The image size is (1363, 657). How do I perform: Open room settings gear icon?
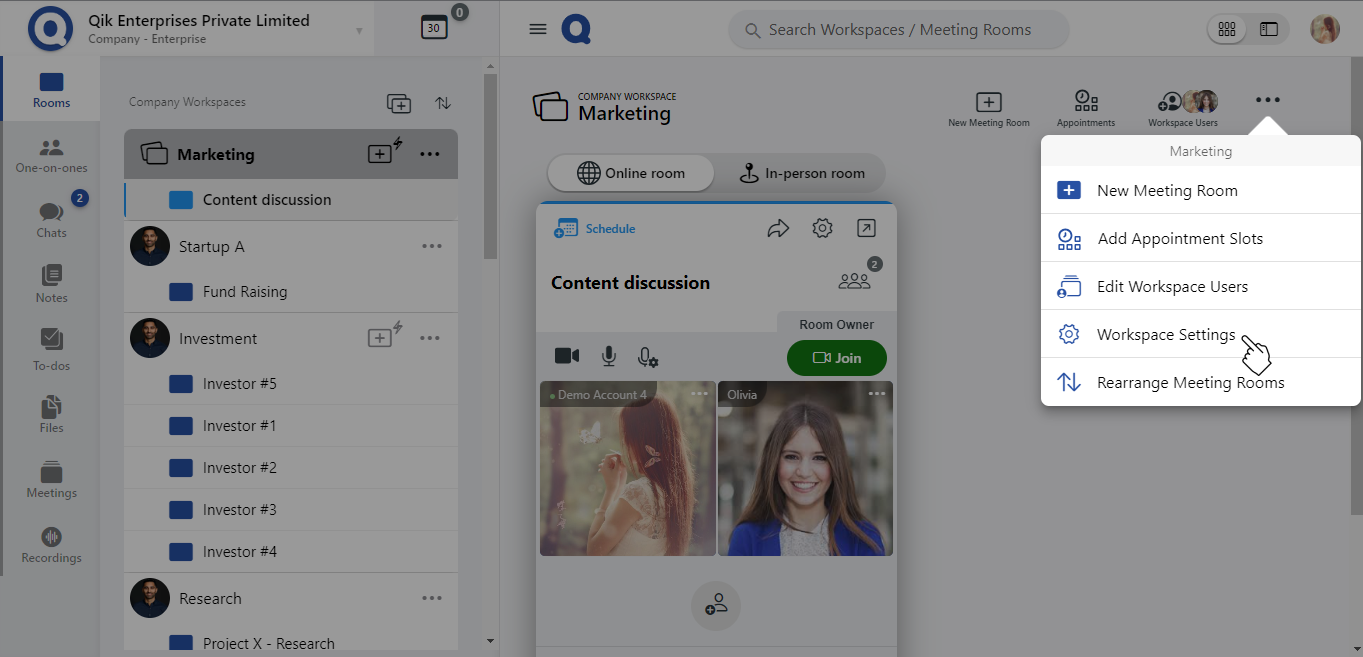coord(822,229)
